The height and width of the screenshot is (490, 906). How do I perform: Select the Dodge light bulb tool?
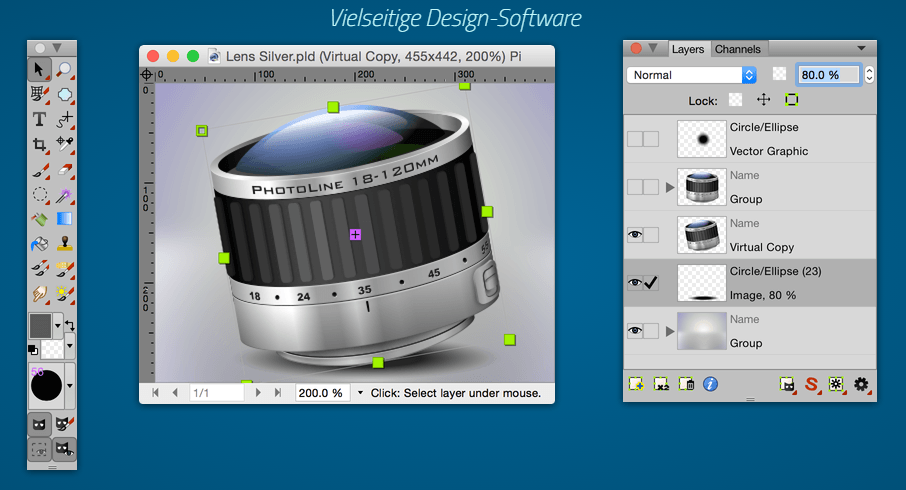pyautogui.click(x=64, y=294)
